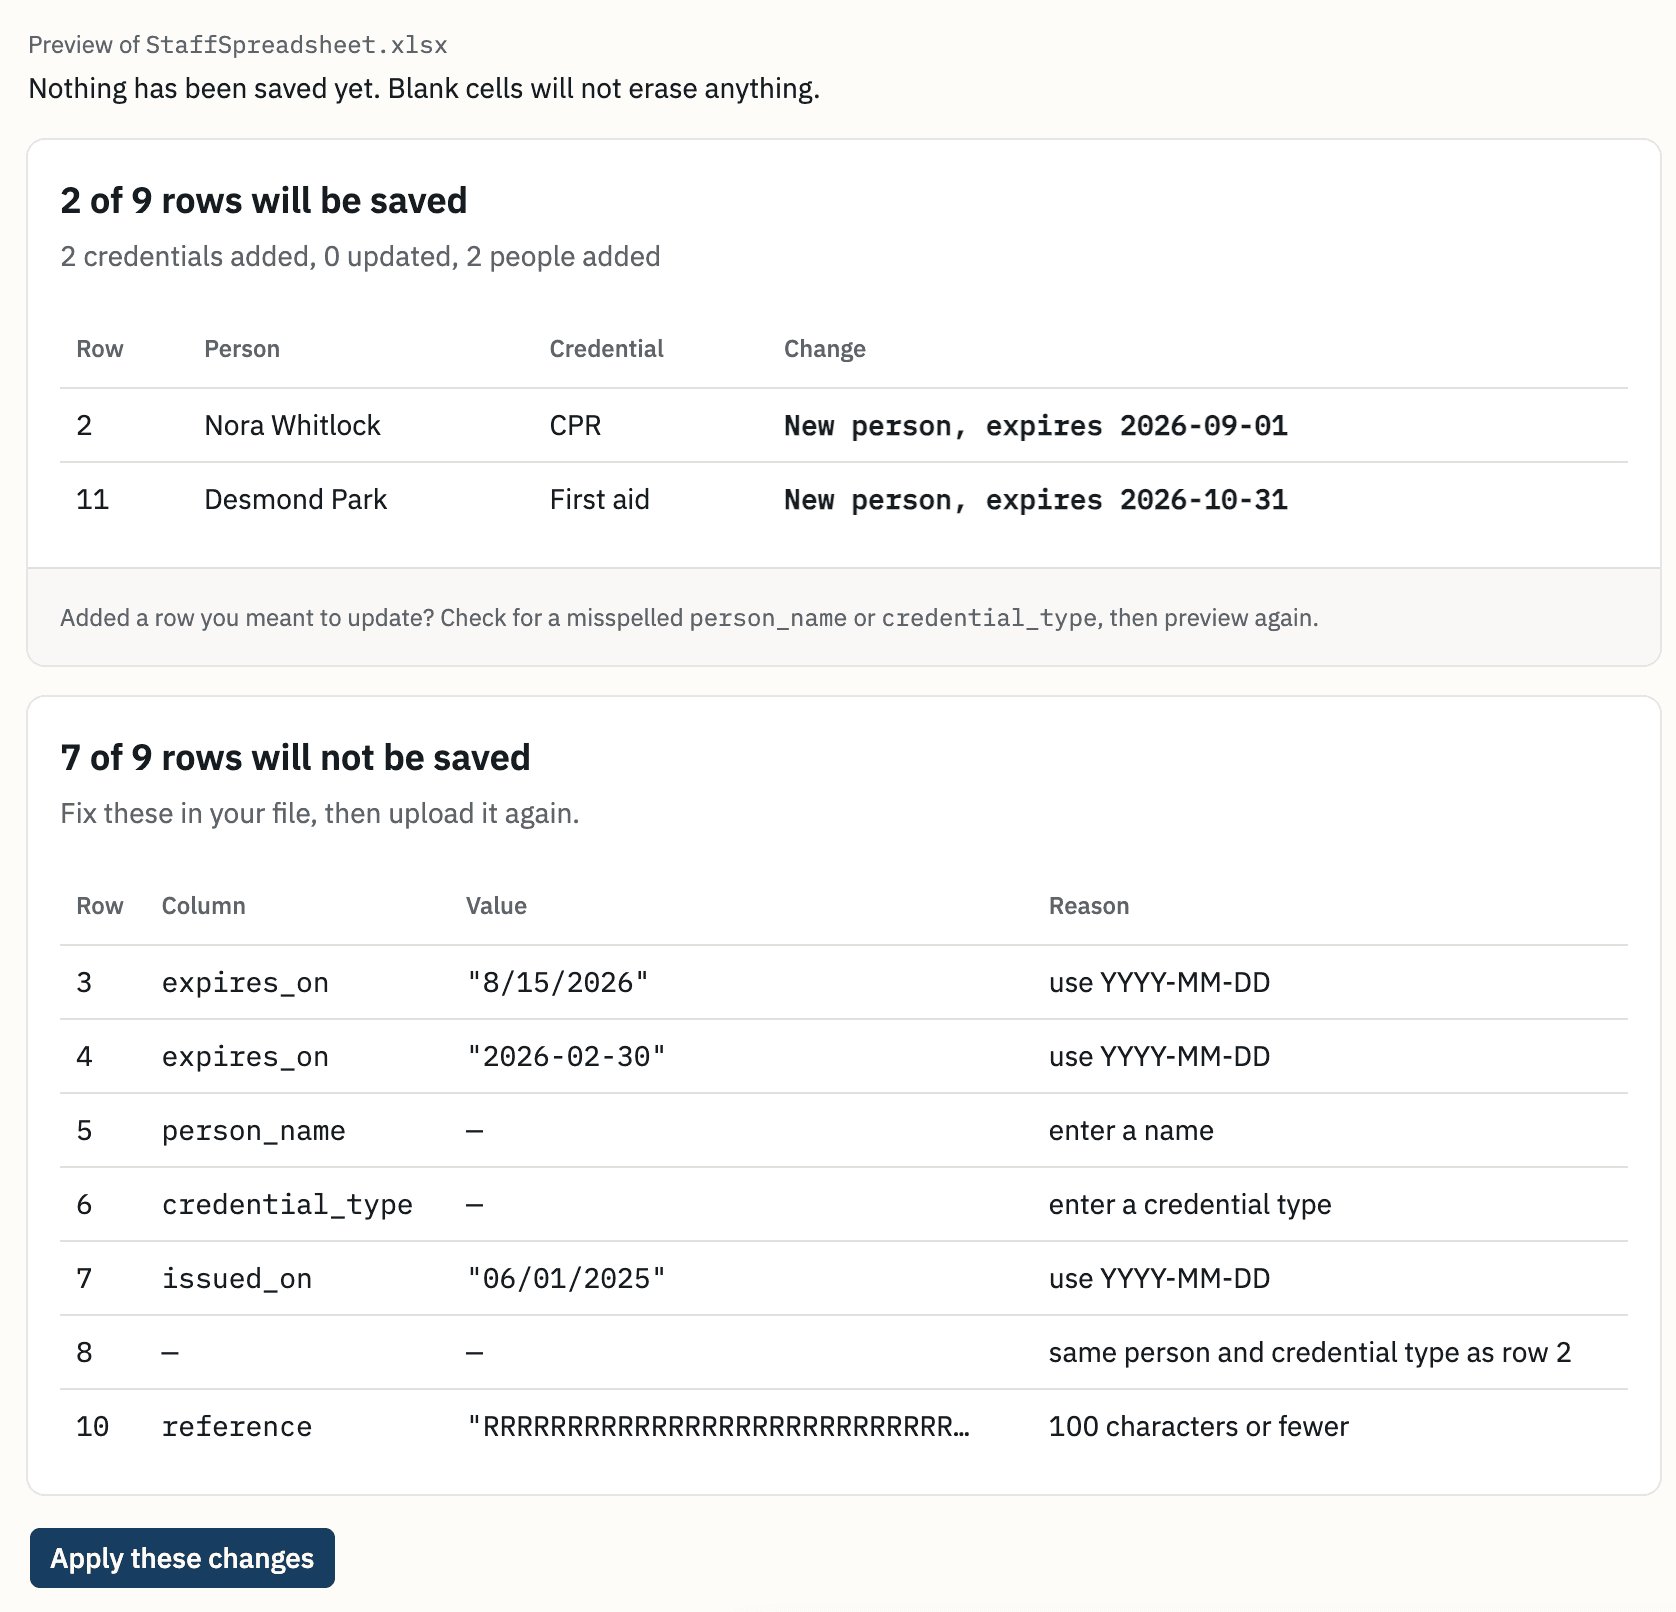Screen dimensions: 1676x1612
Task: Click the '2 of 9 rows will be saved' heading
Action: tap(264, 200)
